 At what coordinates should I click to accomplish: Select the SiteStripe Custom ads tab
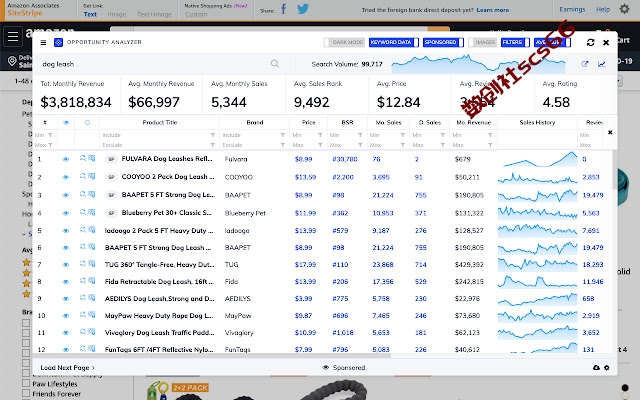click(x=196, y=14)
